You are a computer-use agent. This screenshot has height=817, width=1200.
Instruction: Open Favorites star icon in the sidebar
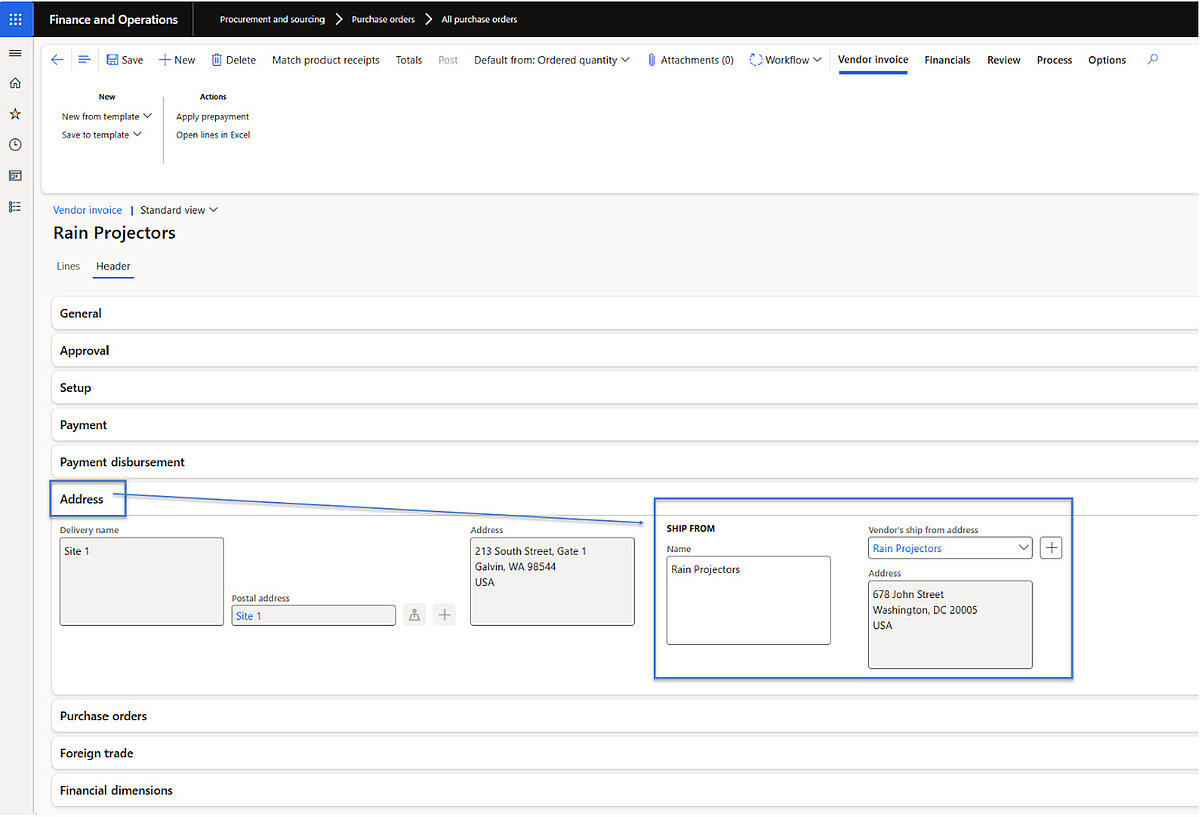tap(15, 114)
